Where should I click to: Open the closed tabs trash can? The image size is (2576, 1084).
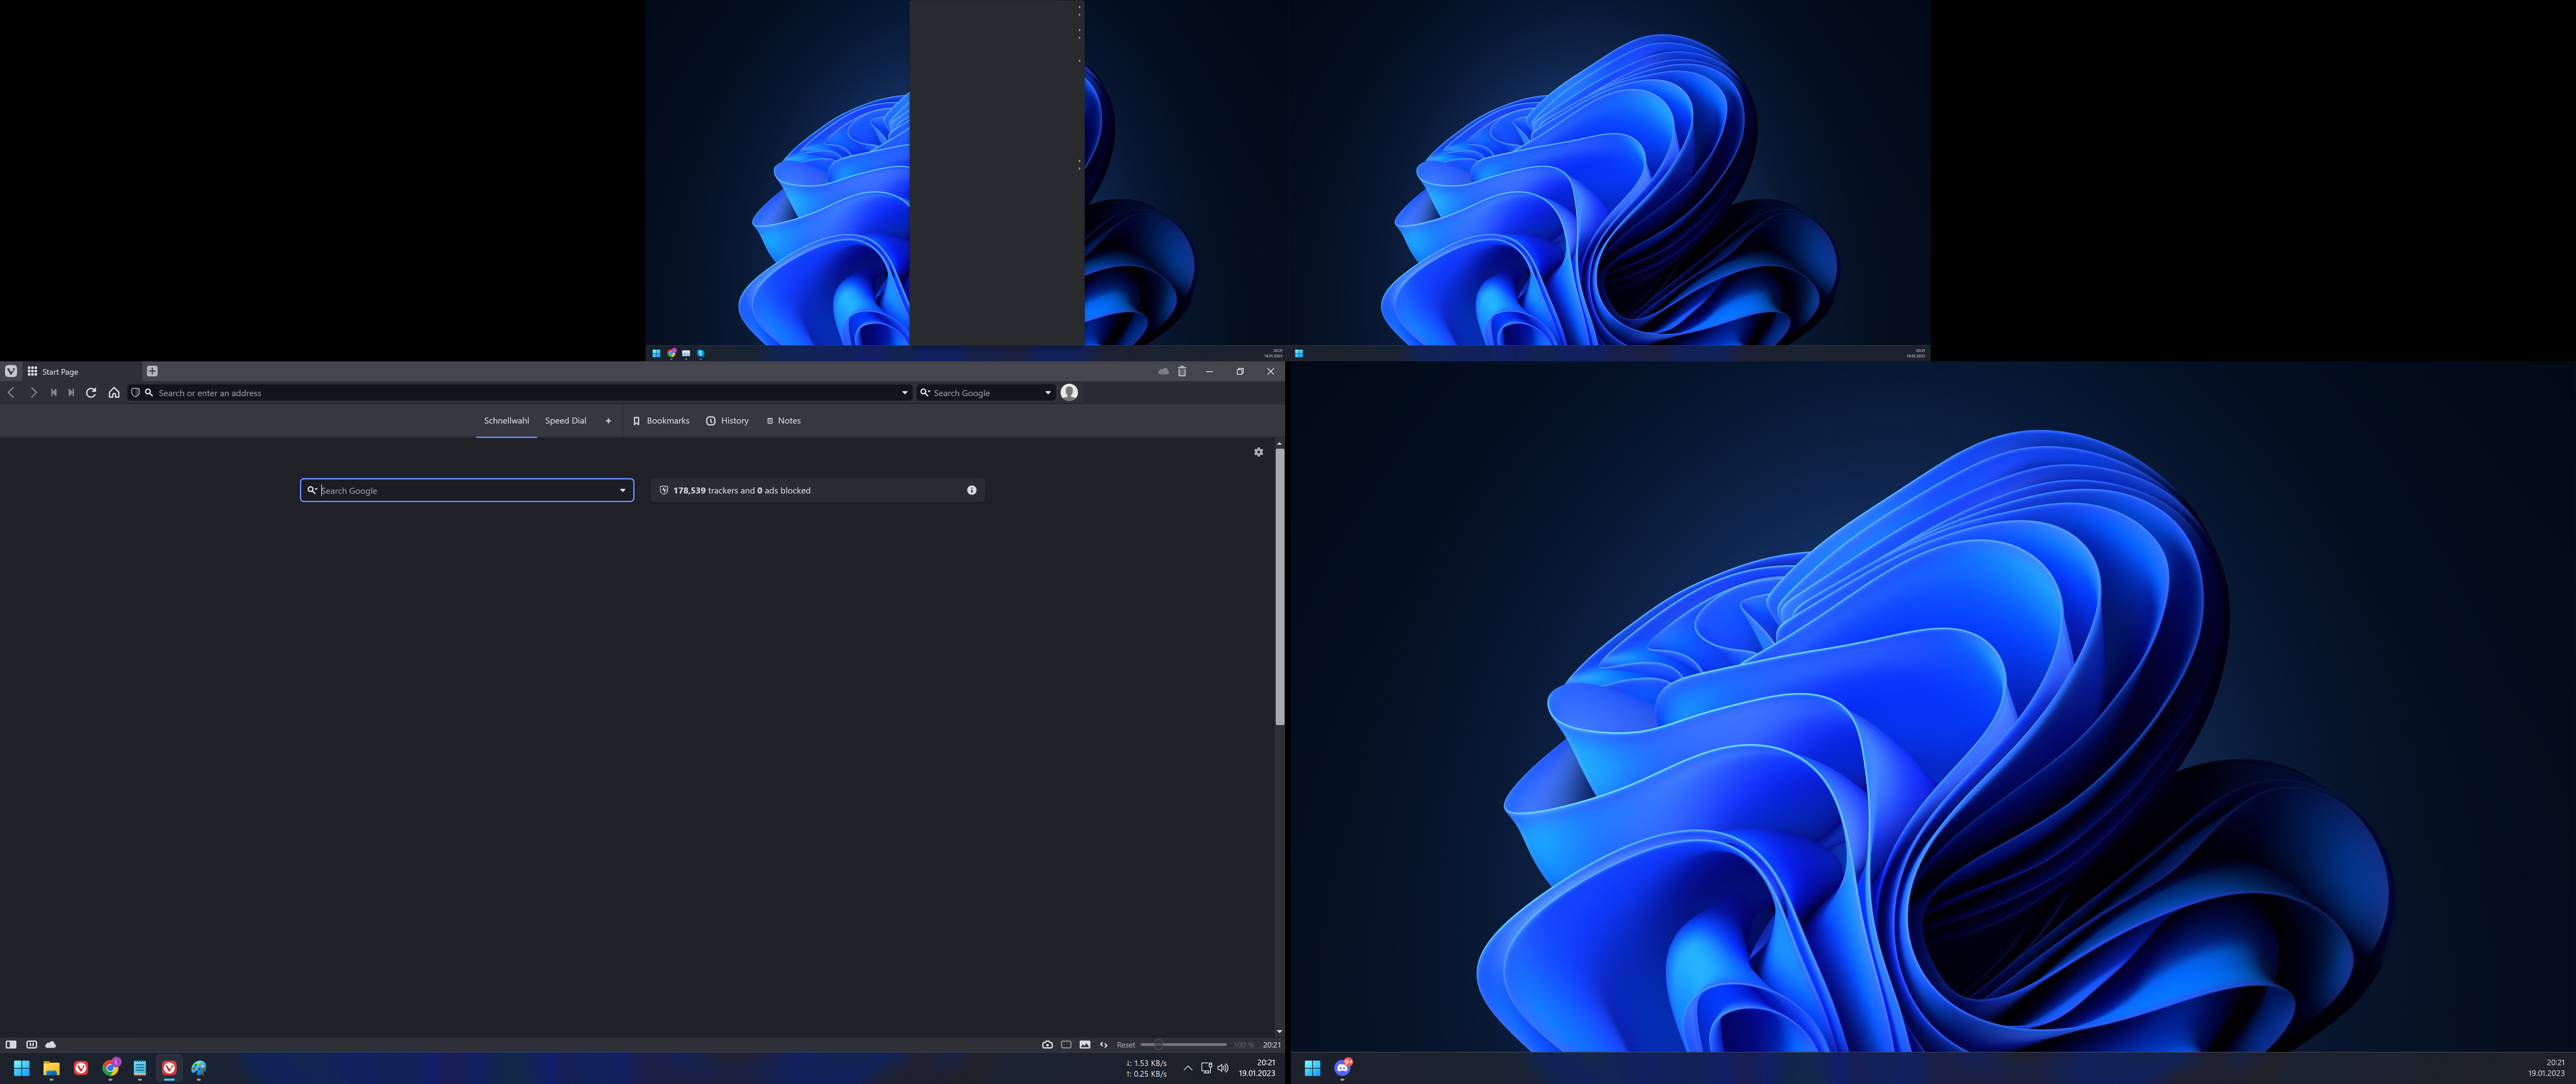coord(1182,371)
